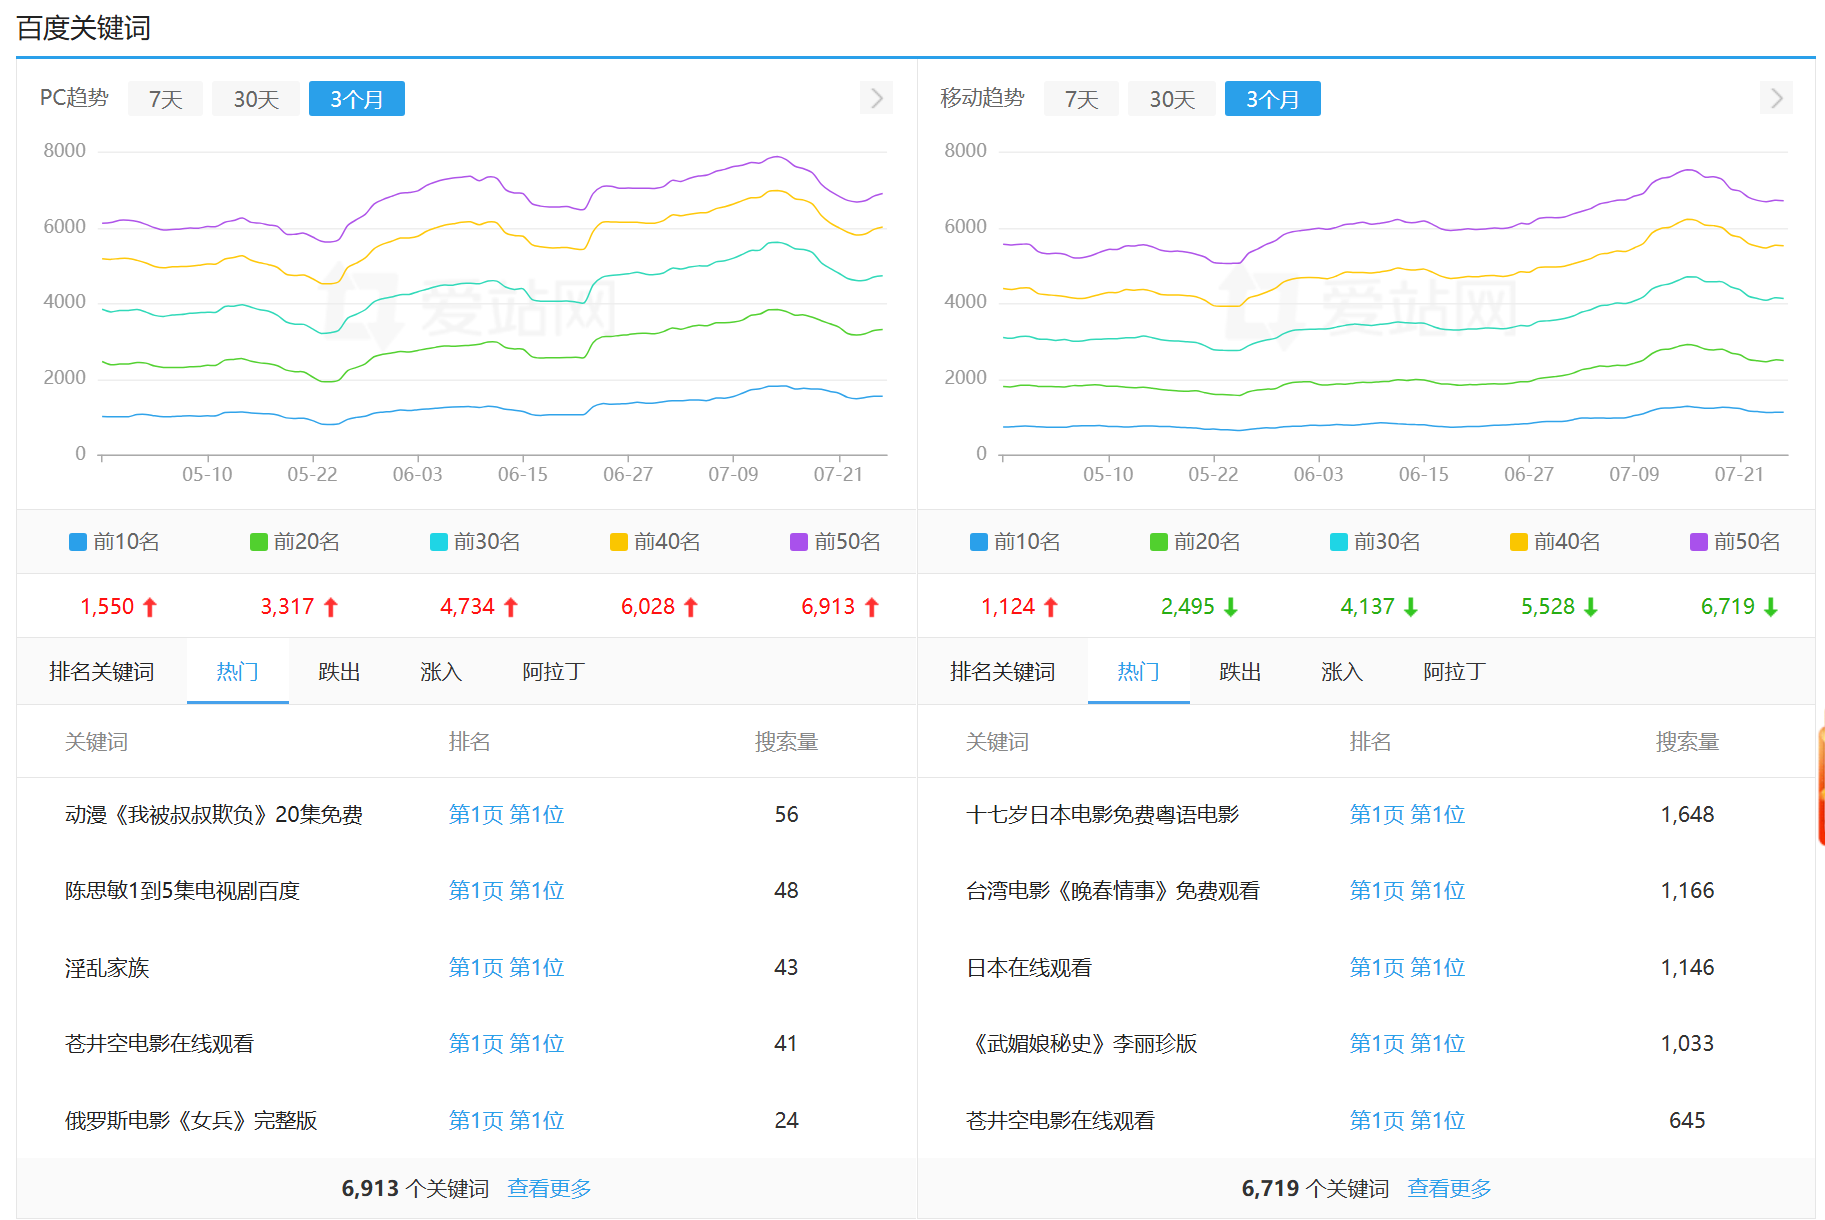Select 7天 in PC趋势
This screenshot has width=1825, height=1220.
point(165,99)
